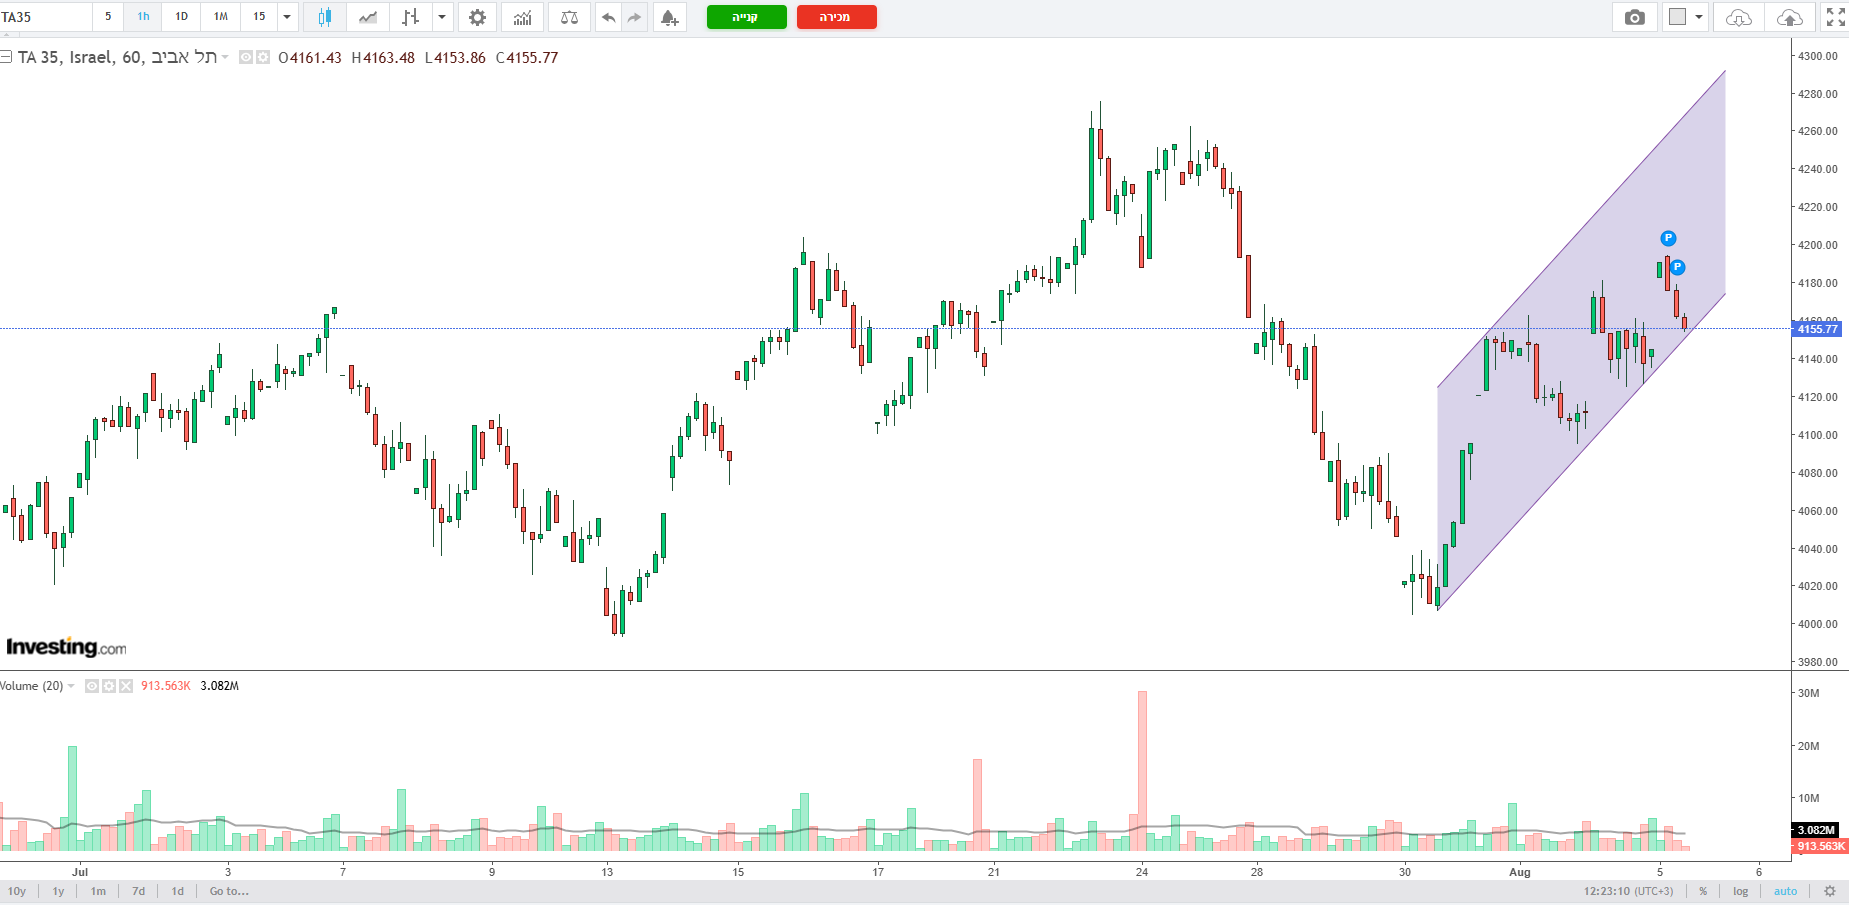Click the red 913.563K volume axis label
Screen dimensions: 1849x905
[x=1820, y=846]
